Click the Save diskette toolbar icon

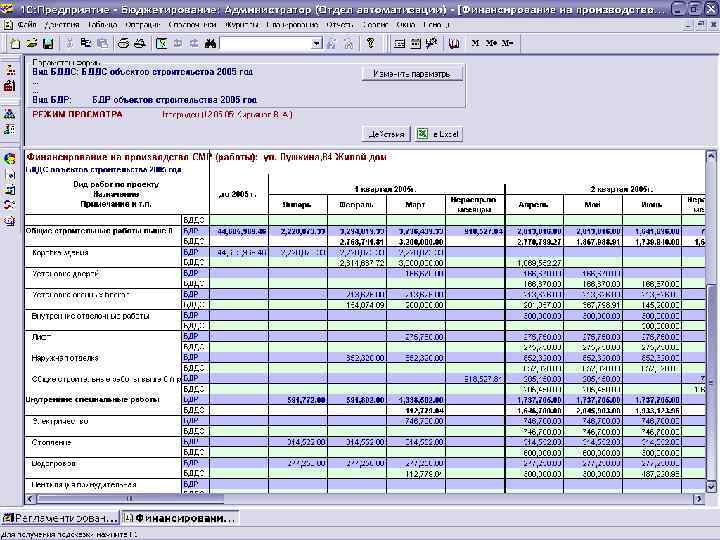(47, 44)
